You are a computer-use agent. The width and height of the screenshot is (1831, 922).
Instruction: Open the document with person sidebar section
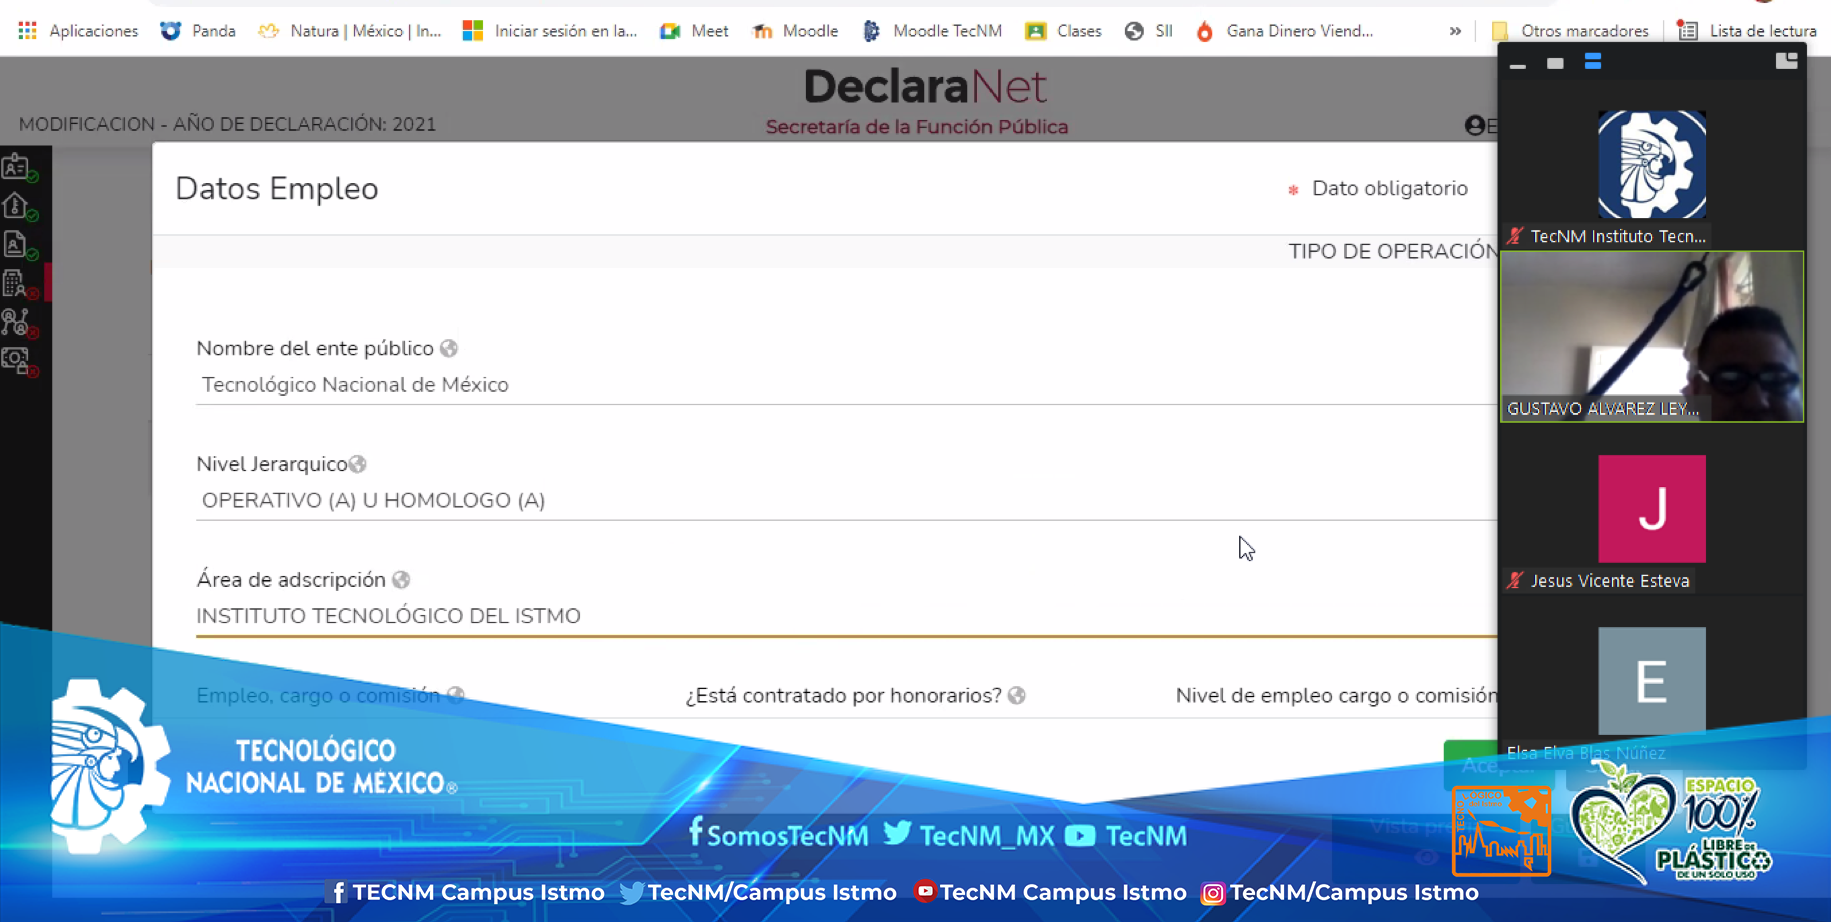(17, 244)
